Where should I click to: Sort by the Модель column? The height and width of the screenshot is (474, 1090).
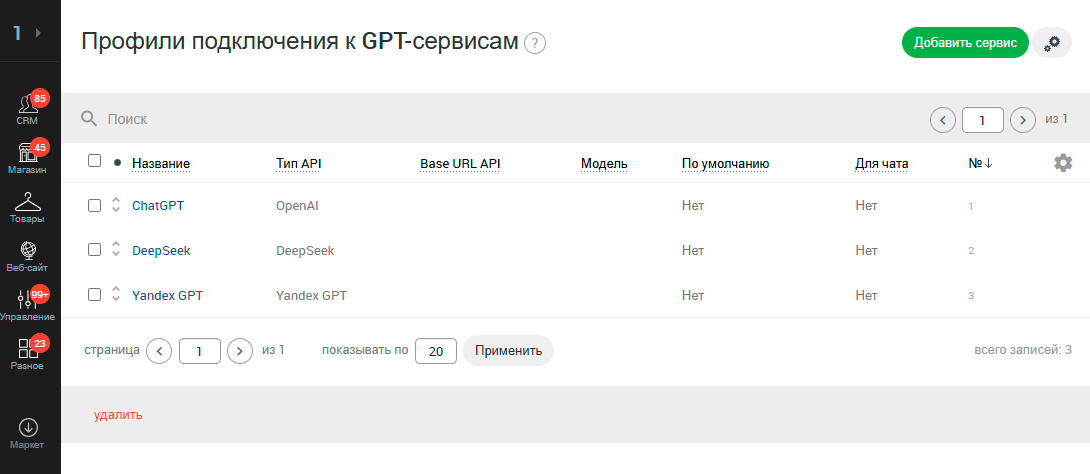click(604, 163)
